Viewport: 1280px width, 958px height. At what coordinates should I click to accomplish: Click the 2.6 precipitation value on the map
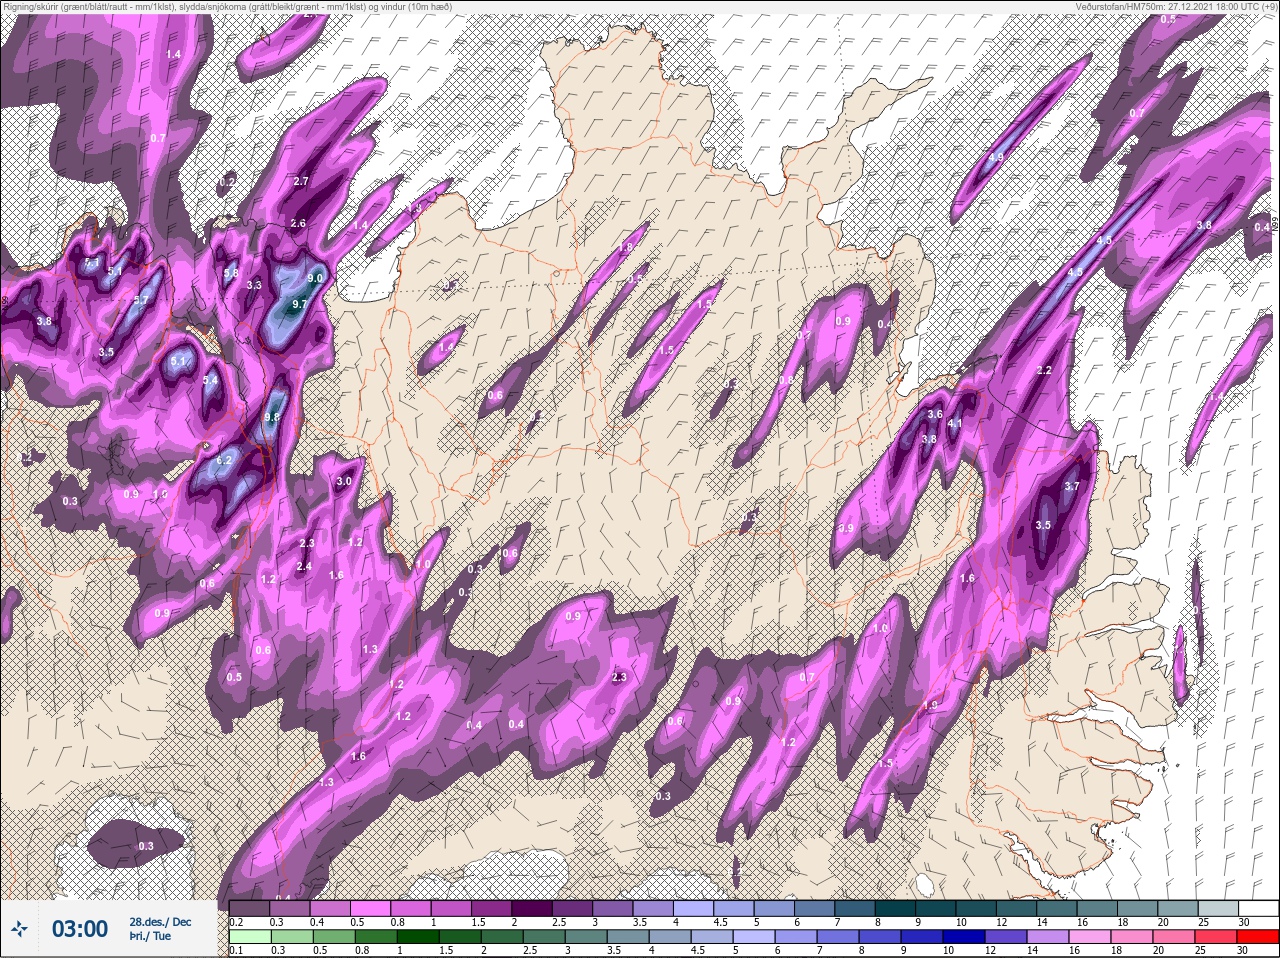297,224
